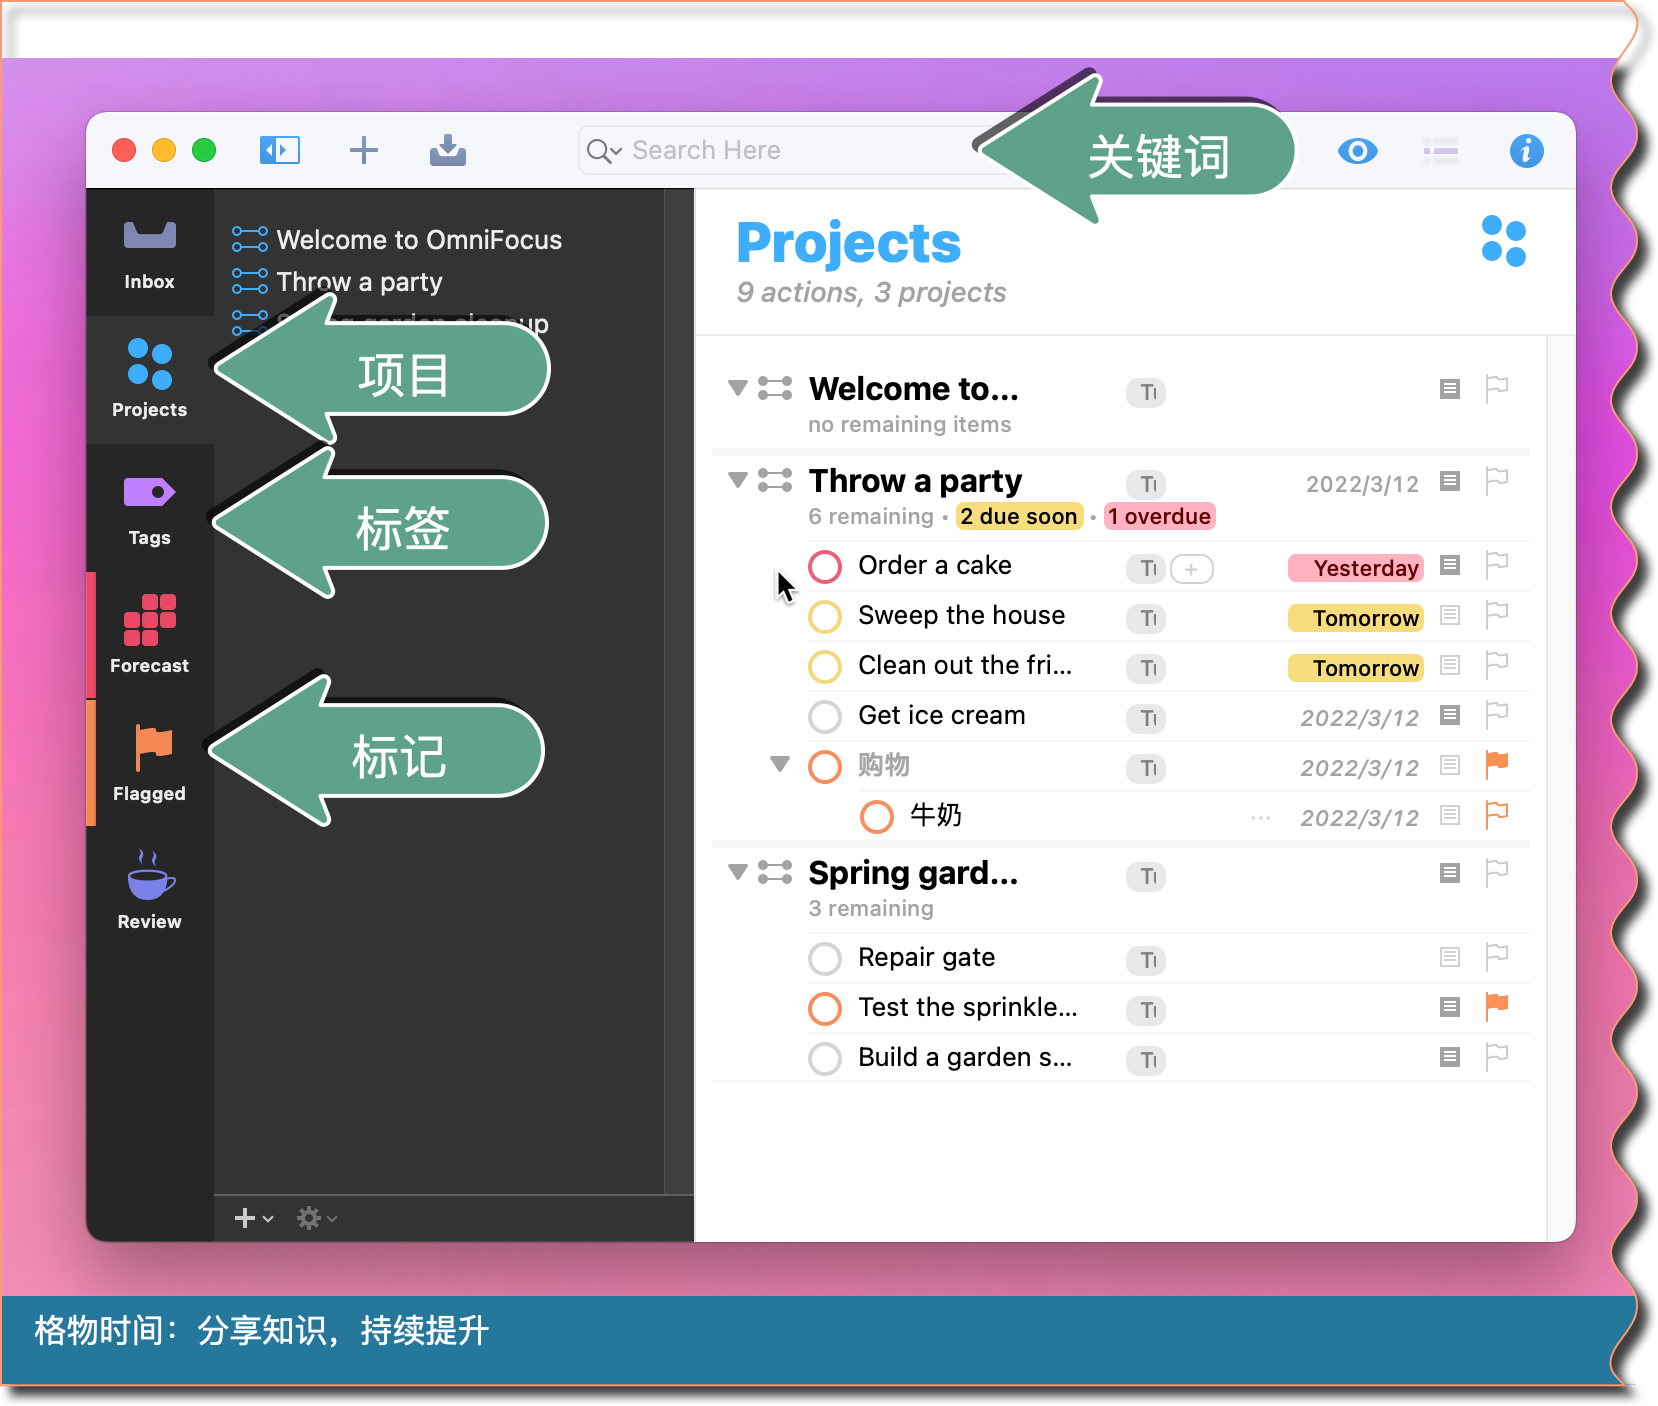Click the tag pill on Throw a party
This screenshot has height=1406, width=1658.
coord(1147,485)
